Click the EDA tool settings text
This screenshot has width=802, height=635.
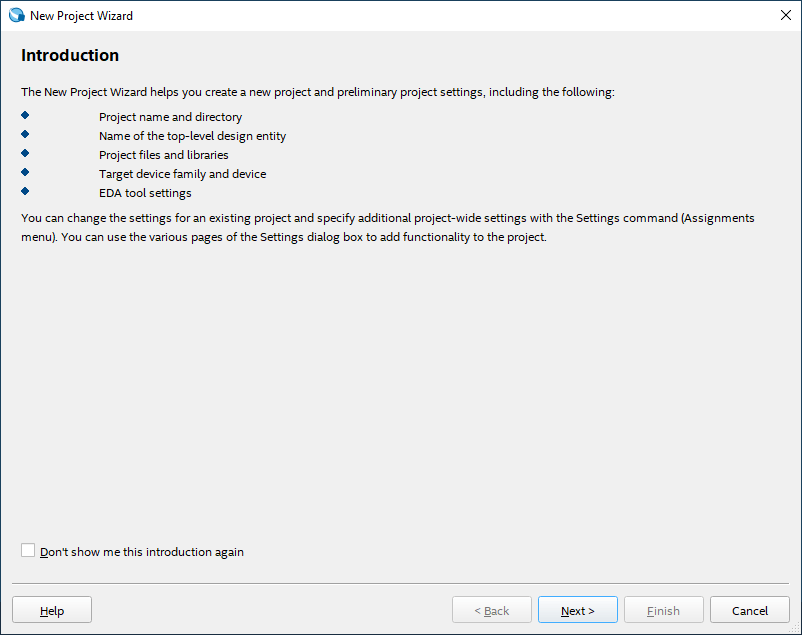[145, 193]
